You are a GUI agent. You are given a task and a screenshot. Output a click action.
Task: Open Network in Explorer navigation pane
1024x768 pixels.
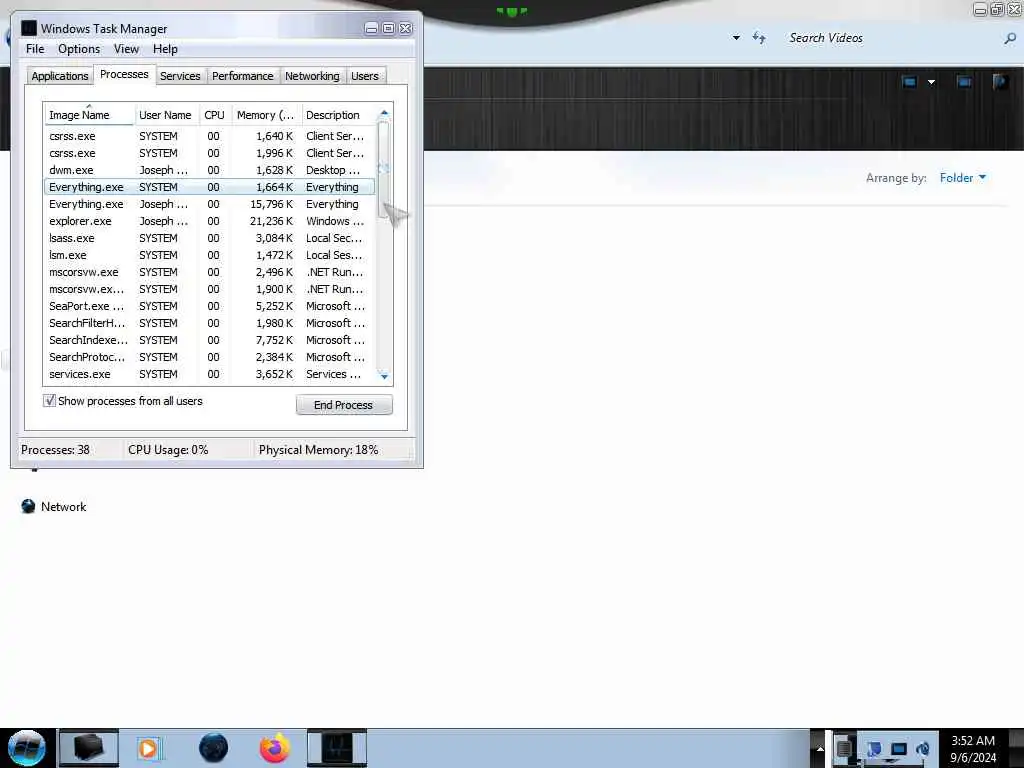63,507
